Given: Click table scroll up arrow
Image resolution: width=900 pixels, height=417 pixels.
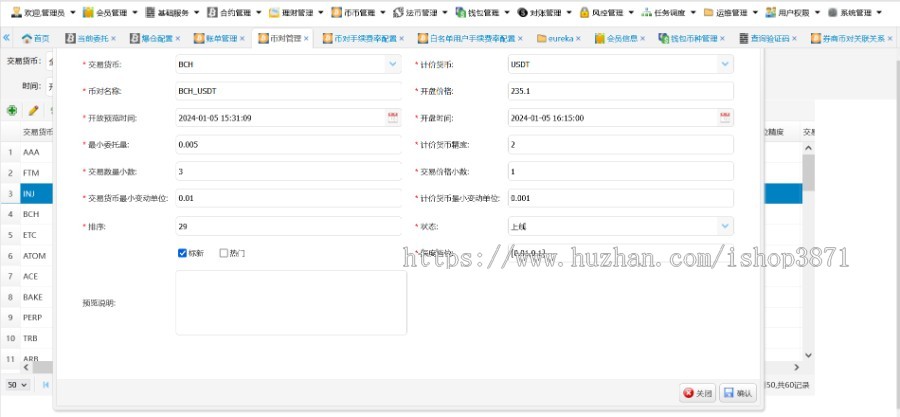Looking at the screenshot, I should point(808,148).
